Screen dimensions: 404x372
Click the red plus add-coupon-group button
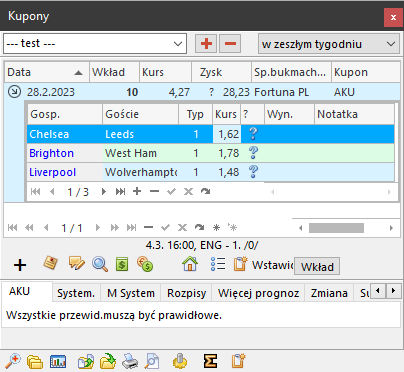(x=206, y=43)
